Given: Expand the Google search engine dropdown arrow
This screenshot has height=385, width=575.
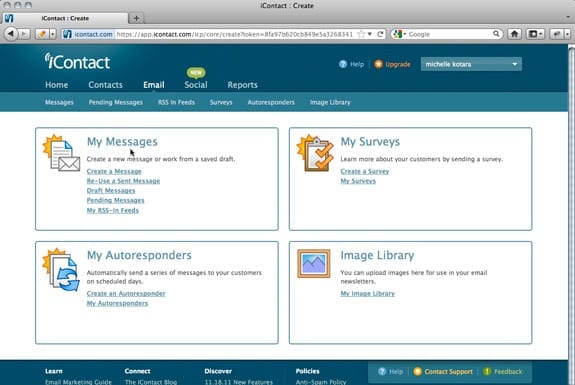Looking at the screenshot, I should coord(405,34).
